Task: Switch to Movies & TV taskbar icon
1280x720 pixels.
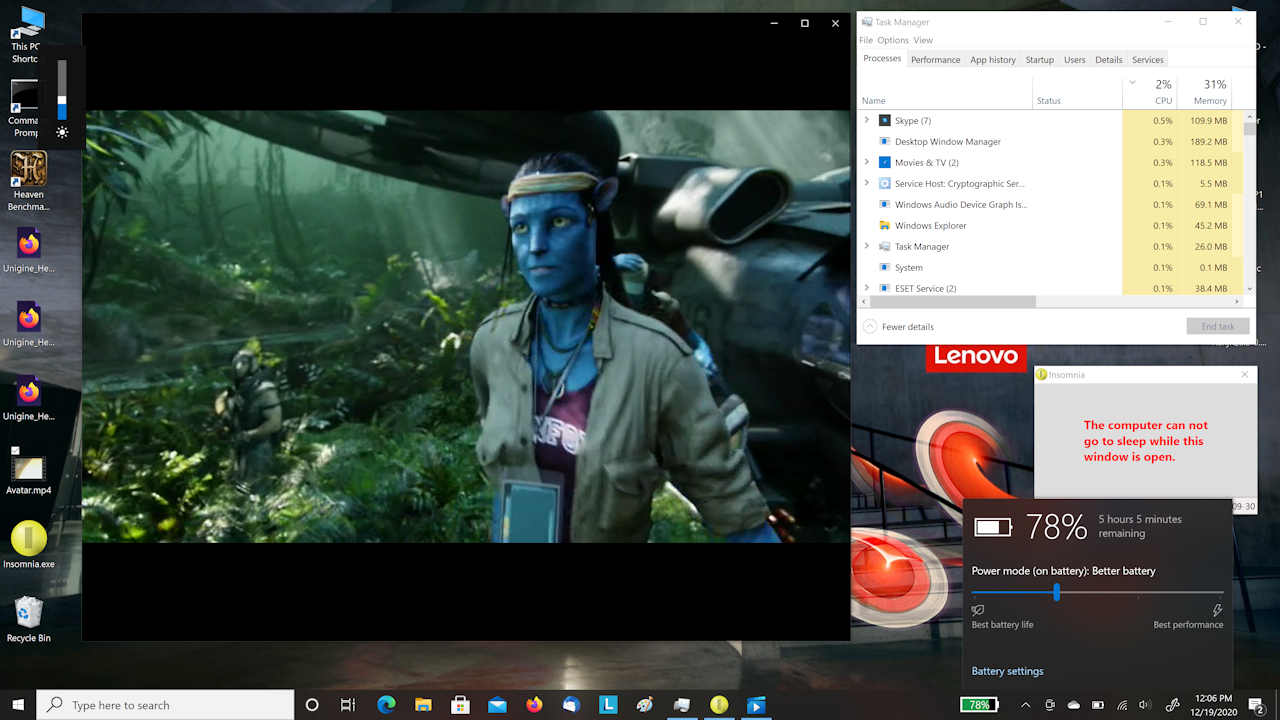Action: click(x=756, y=705)
